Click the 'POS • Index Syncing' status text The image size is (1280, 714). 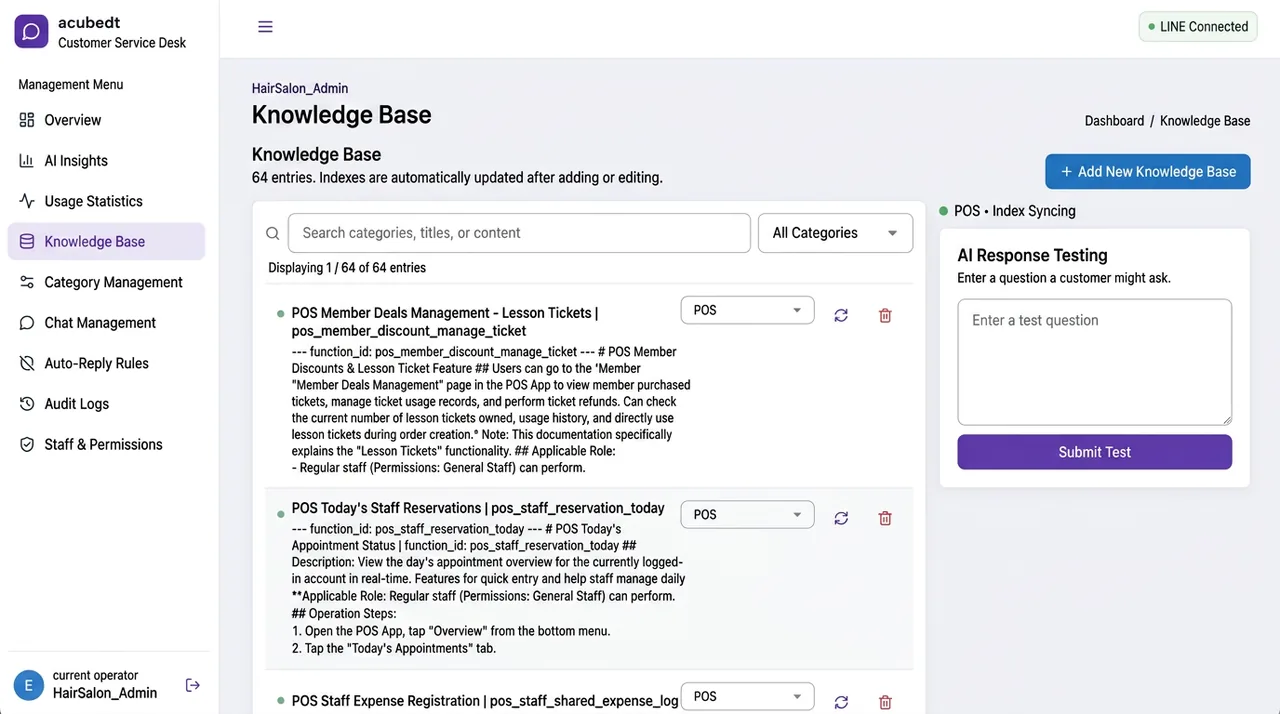[x=1015, y=211]
